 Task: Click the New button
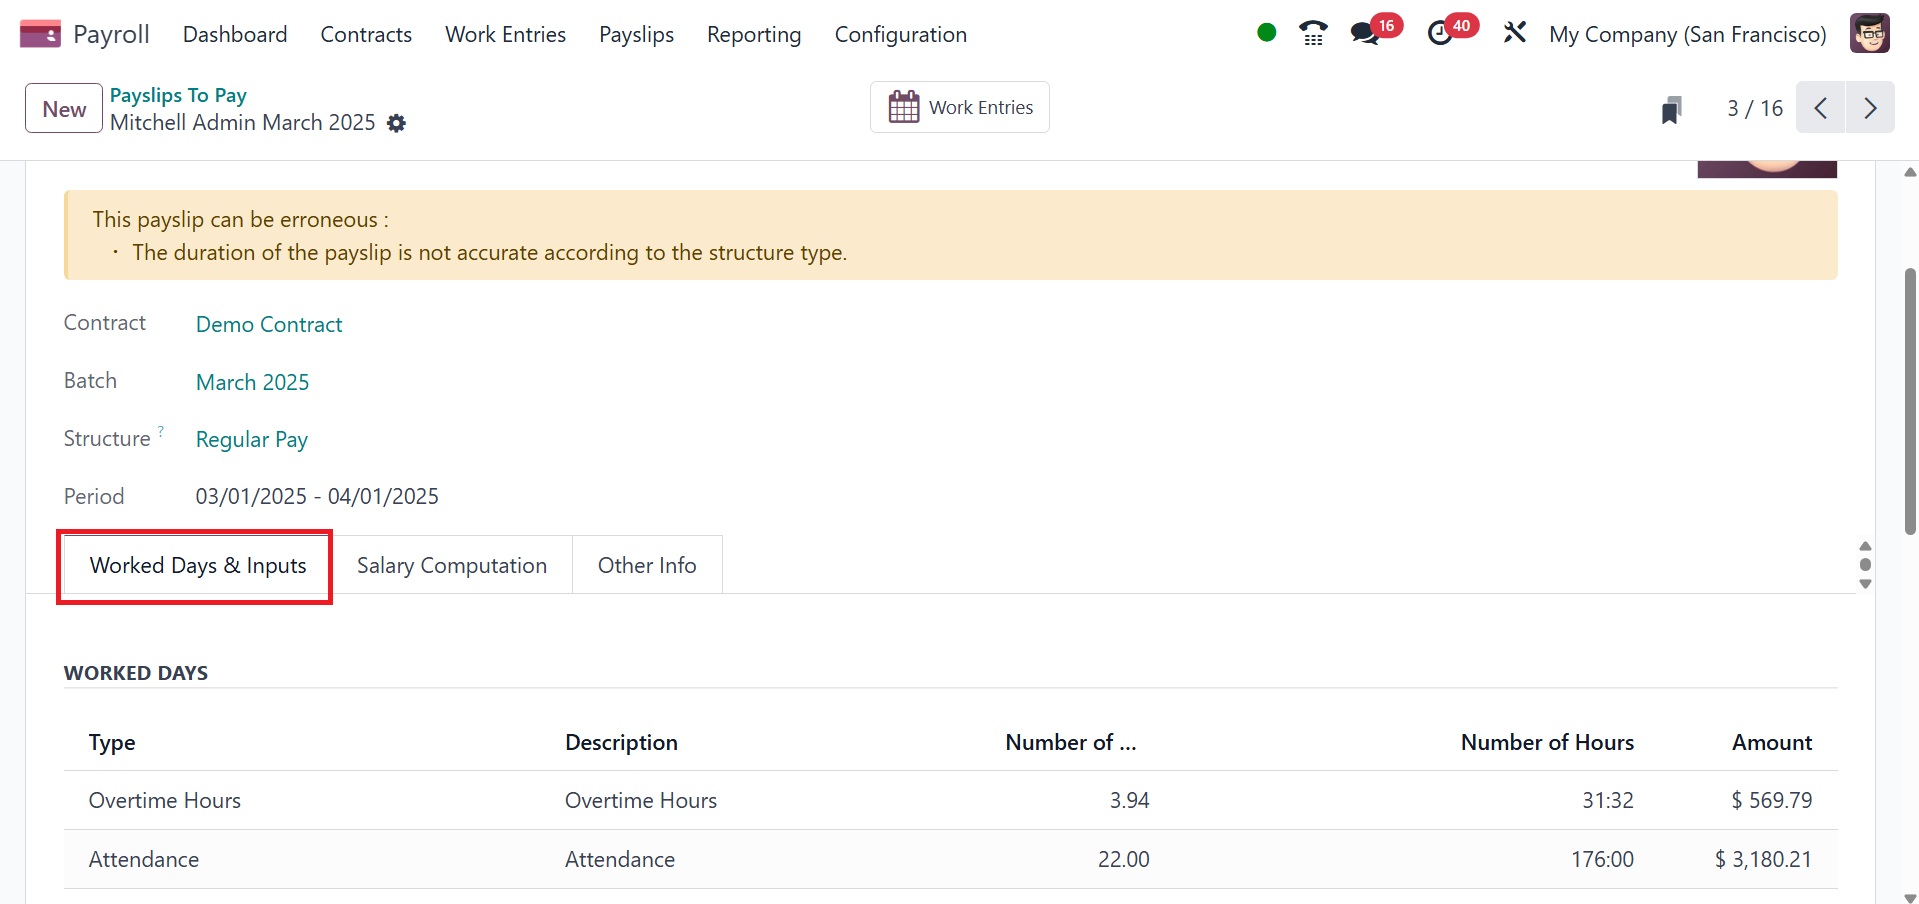click(64, 109)
